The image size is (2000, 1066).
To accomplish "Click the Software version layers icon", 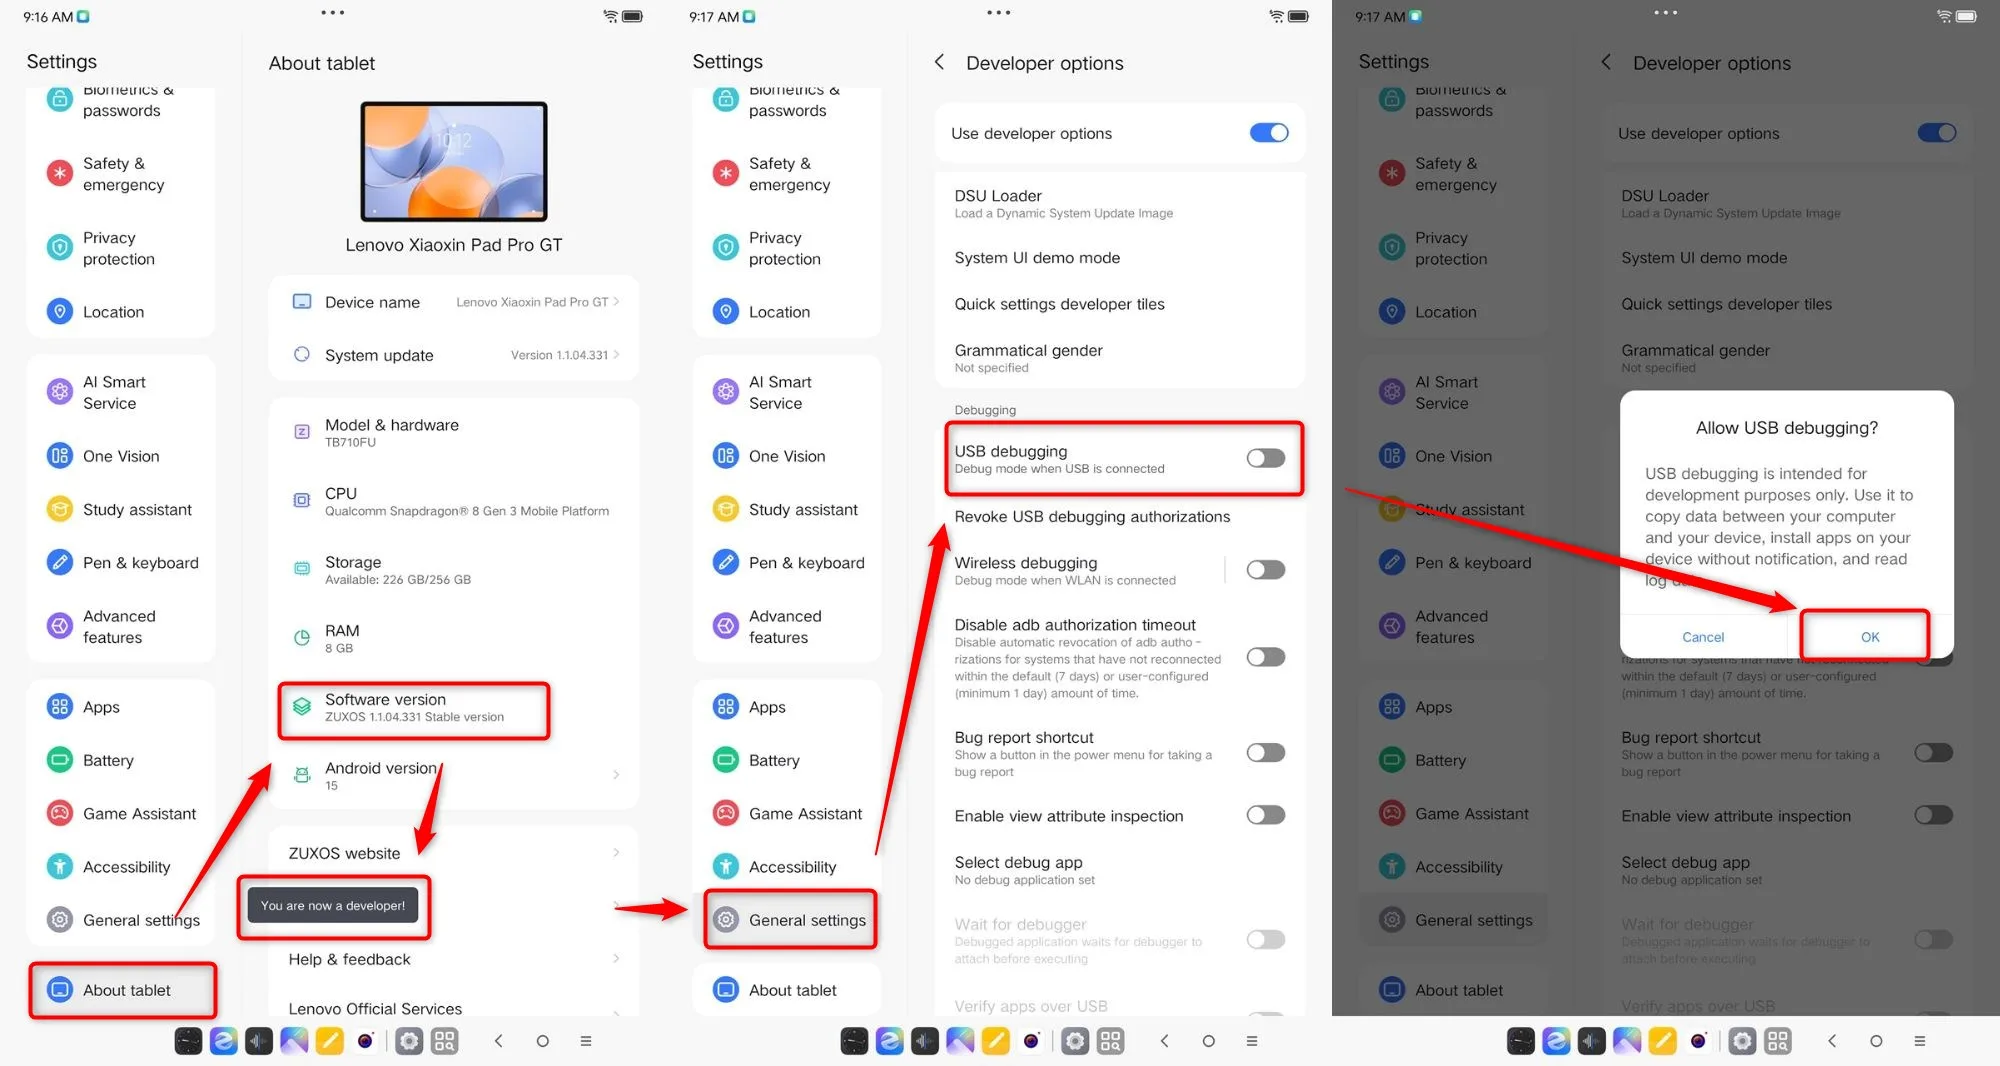I will pyautogui.click(x=301, y=707).
